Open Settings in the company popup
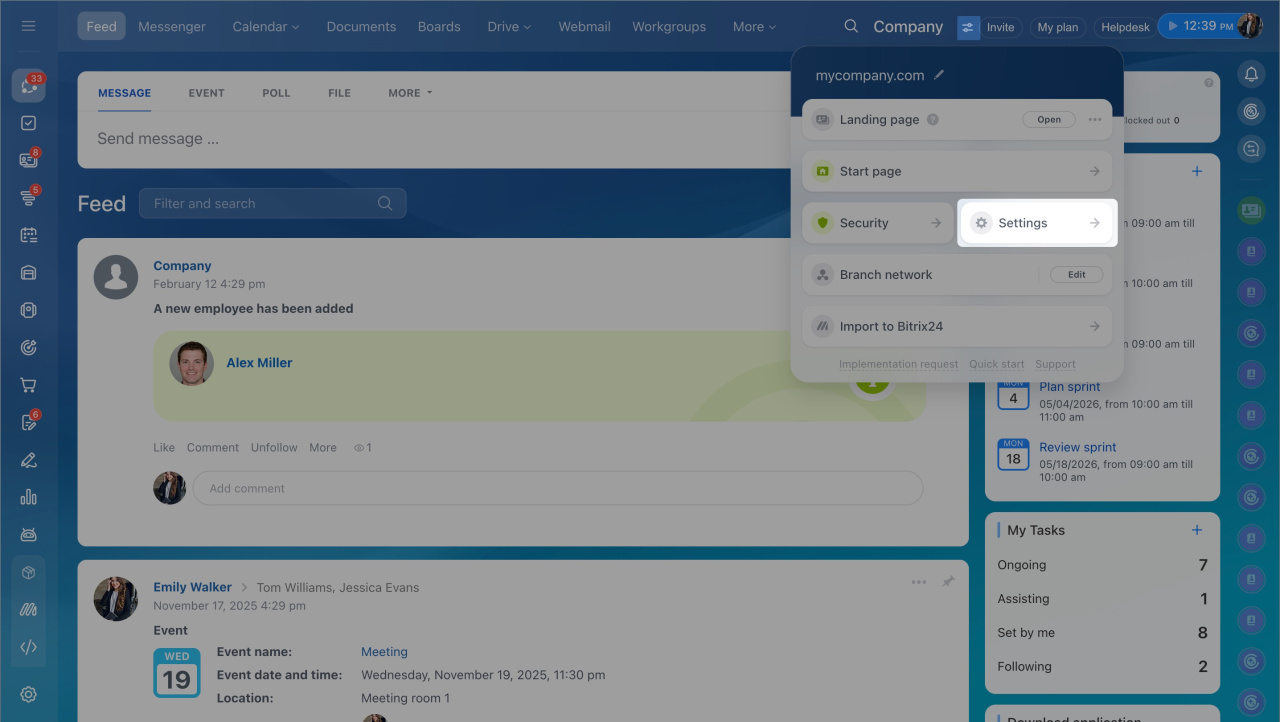Screen dimensions: 1280x722 (1037, 223)
